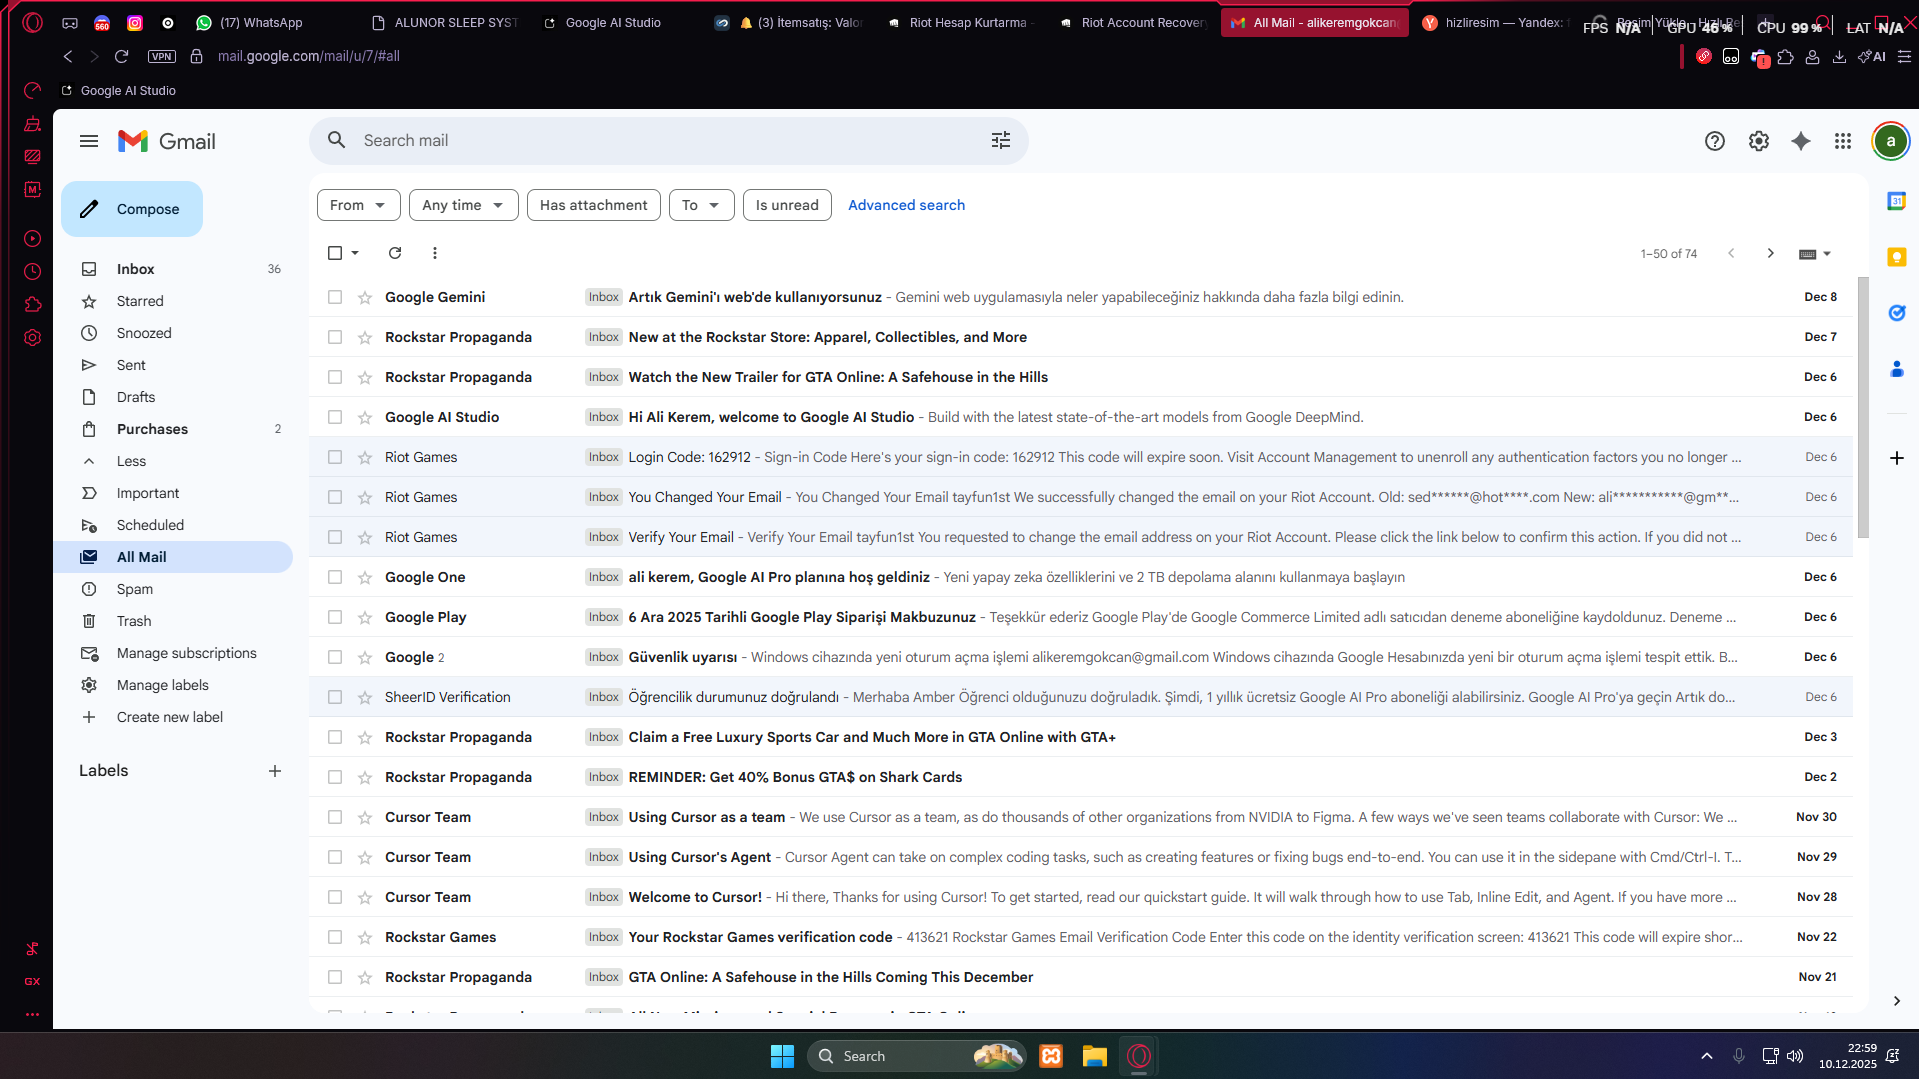Click the search options filter icon

(x=1001, y=141)
